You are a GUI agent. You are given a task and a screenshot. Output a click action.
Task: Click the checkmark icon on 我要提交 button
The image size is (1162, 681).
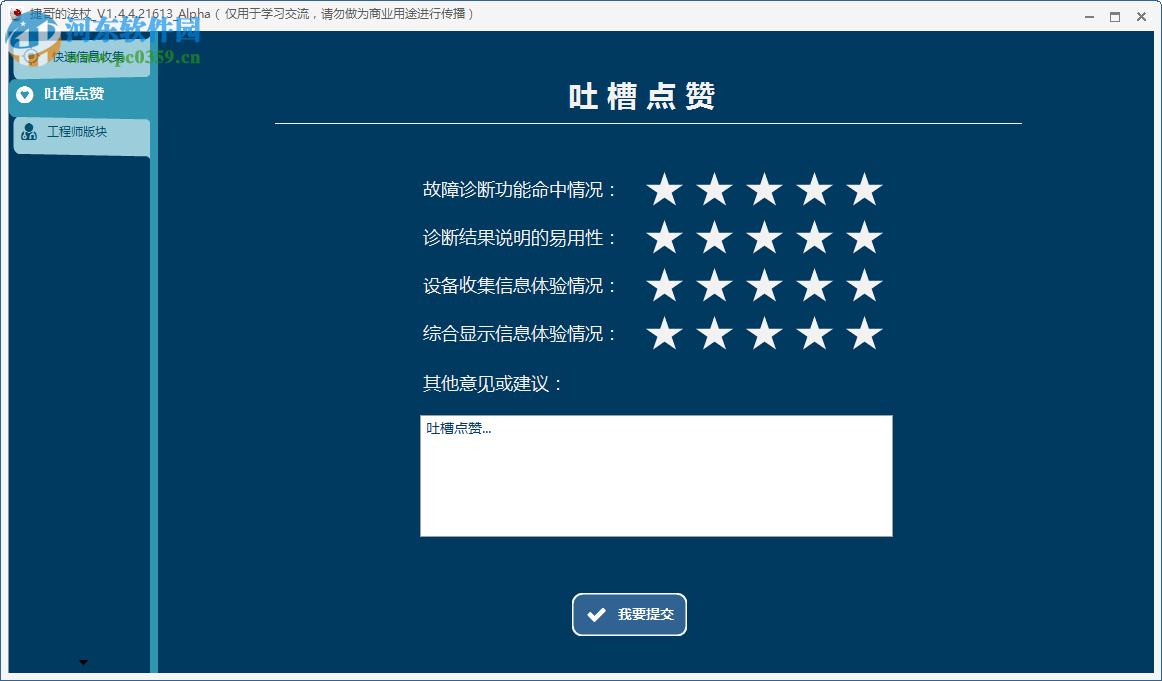tap(597, 614)
